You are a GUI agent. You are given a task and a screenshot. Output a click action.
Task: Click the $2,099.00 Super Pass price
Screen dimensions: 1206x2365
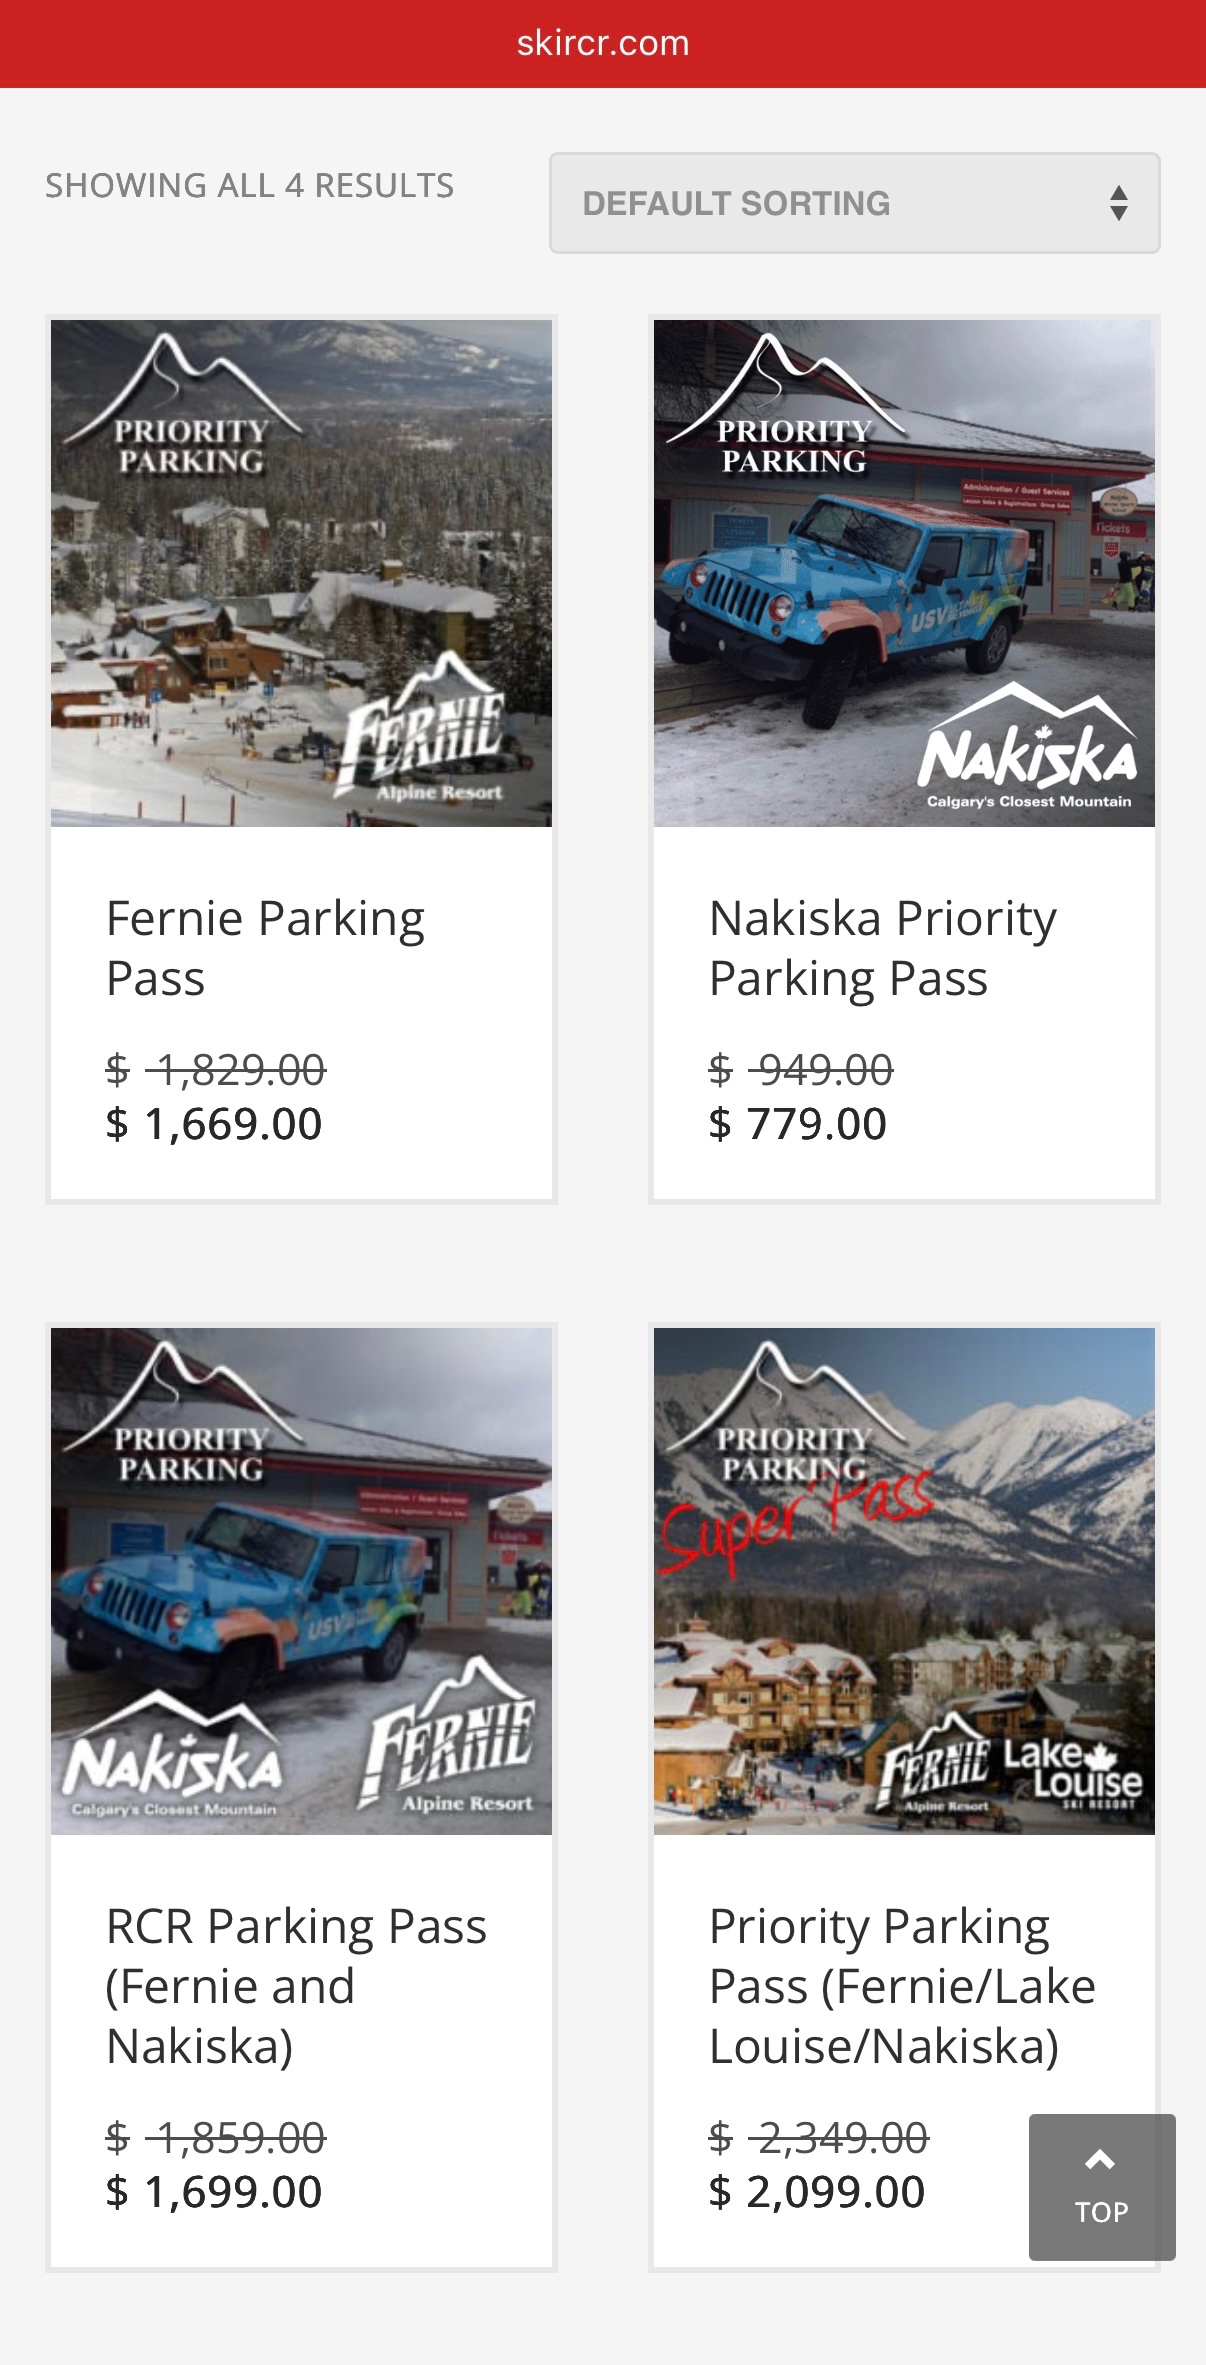816,2192
